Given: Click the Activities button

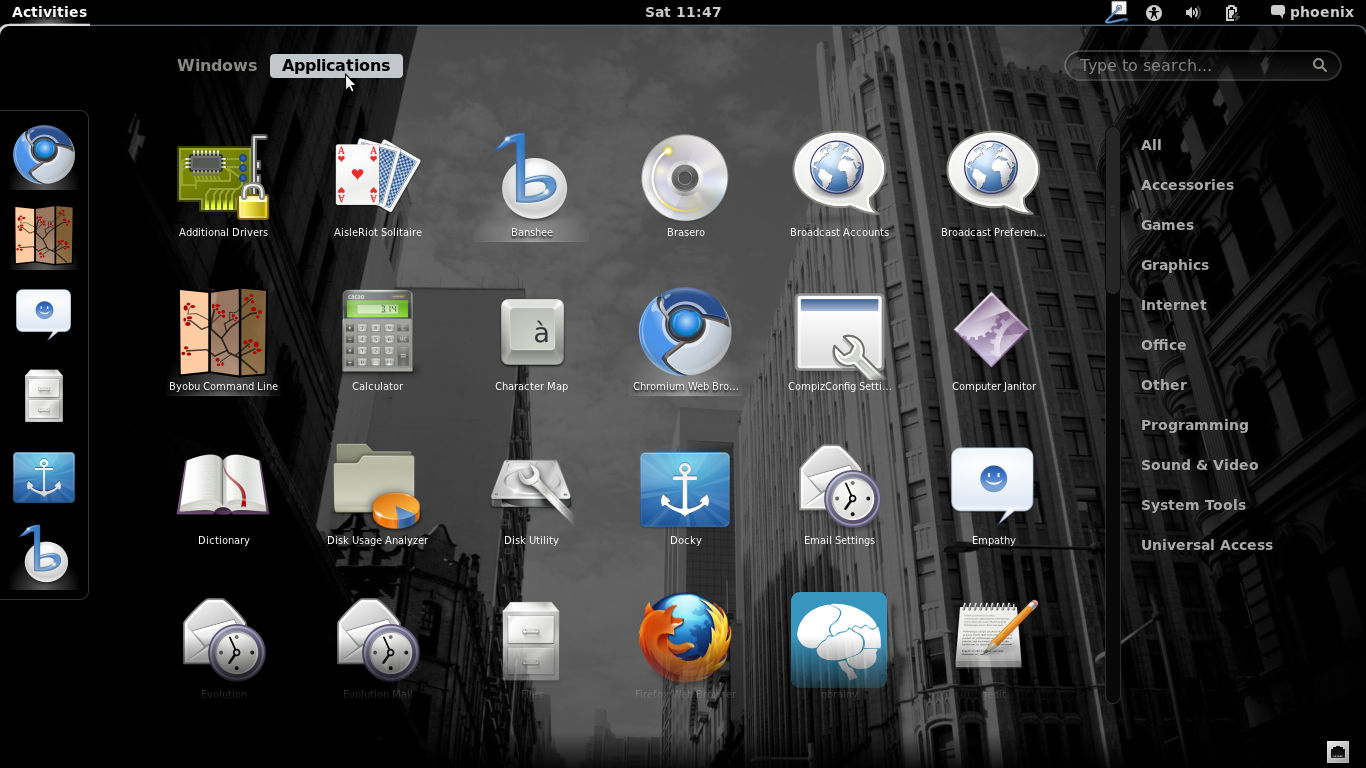Looking at the screenshot, I should tap(49, 12).
